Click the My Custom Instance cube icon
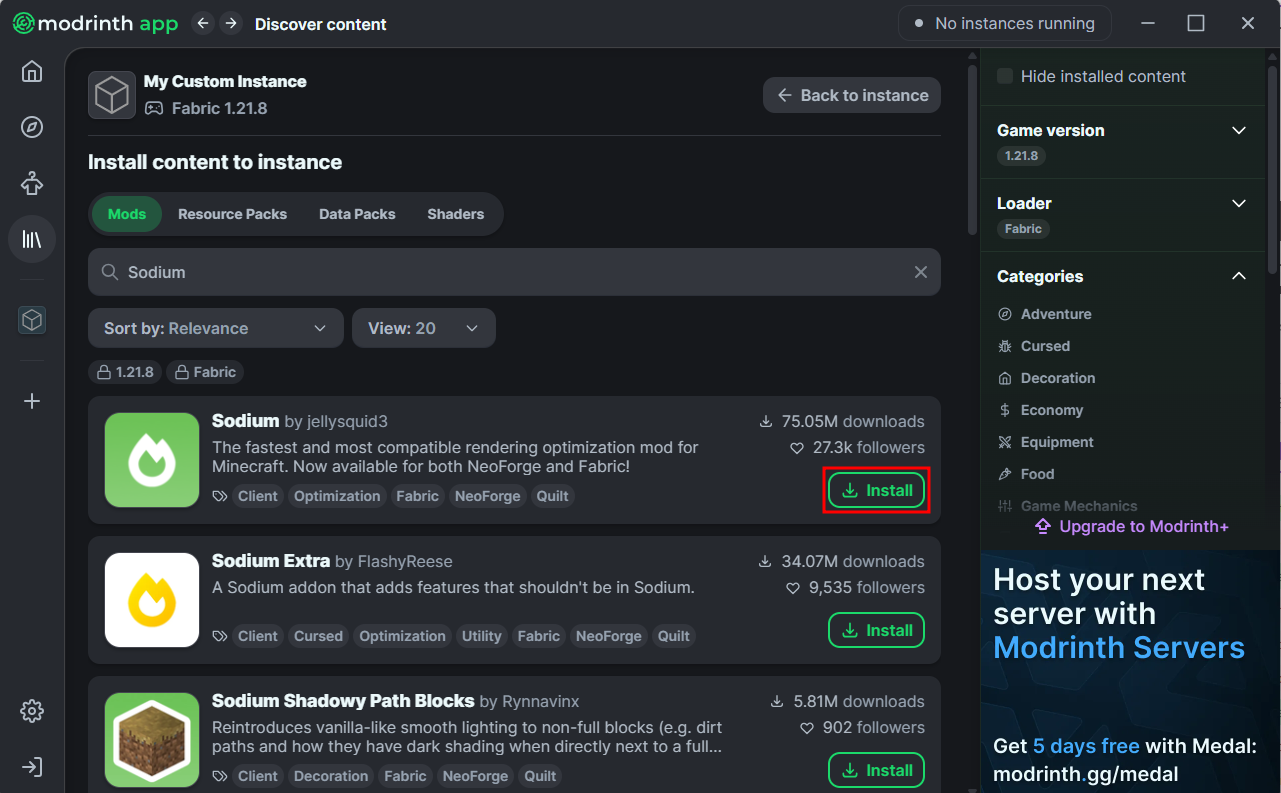The image size is (1281, 793). [112, 95]
